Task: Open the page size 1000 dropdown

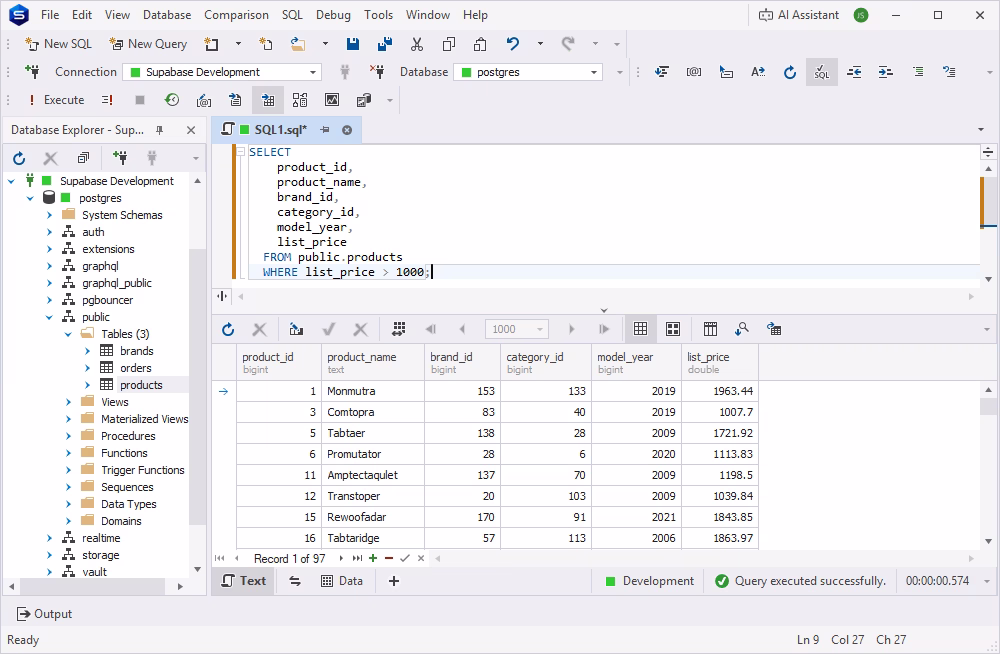Action: (517, 329)
